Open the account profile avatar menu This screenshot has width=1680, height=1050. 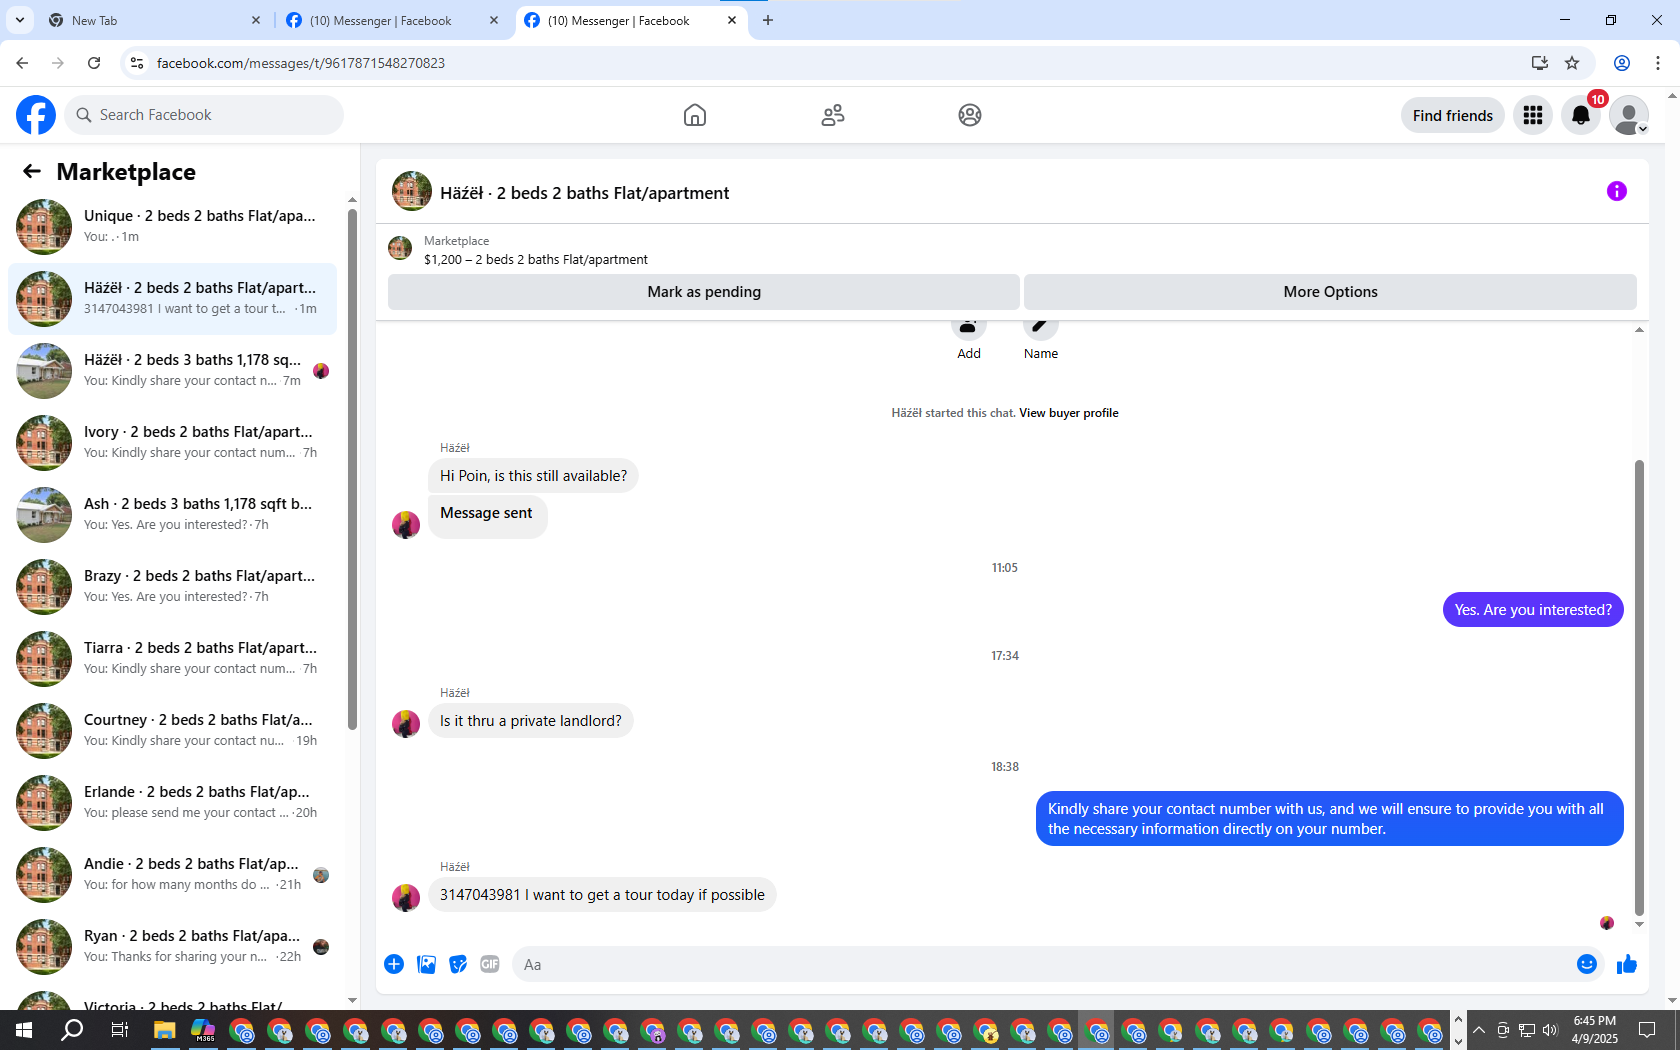1629,115
